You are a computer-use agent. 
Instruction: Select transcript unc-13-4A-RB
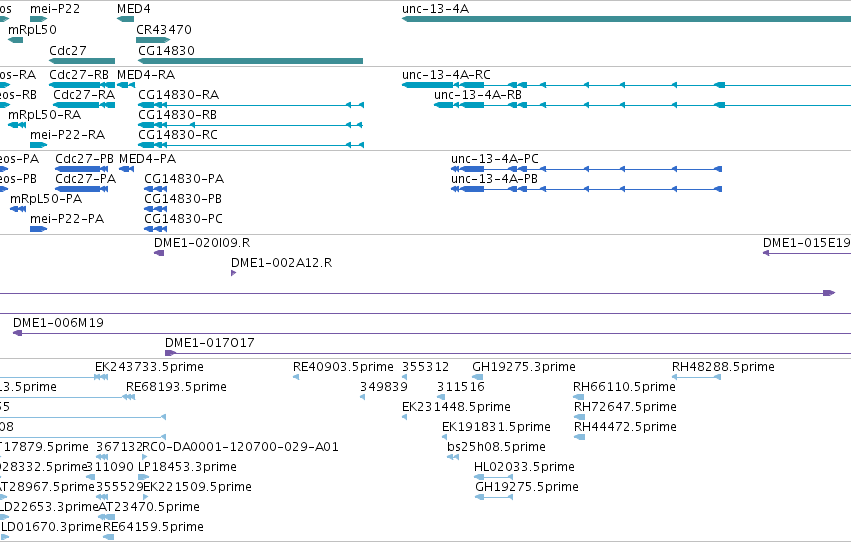[x=643, y=105]
